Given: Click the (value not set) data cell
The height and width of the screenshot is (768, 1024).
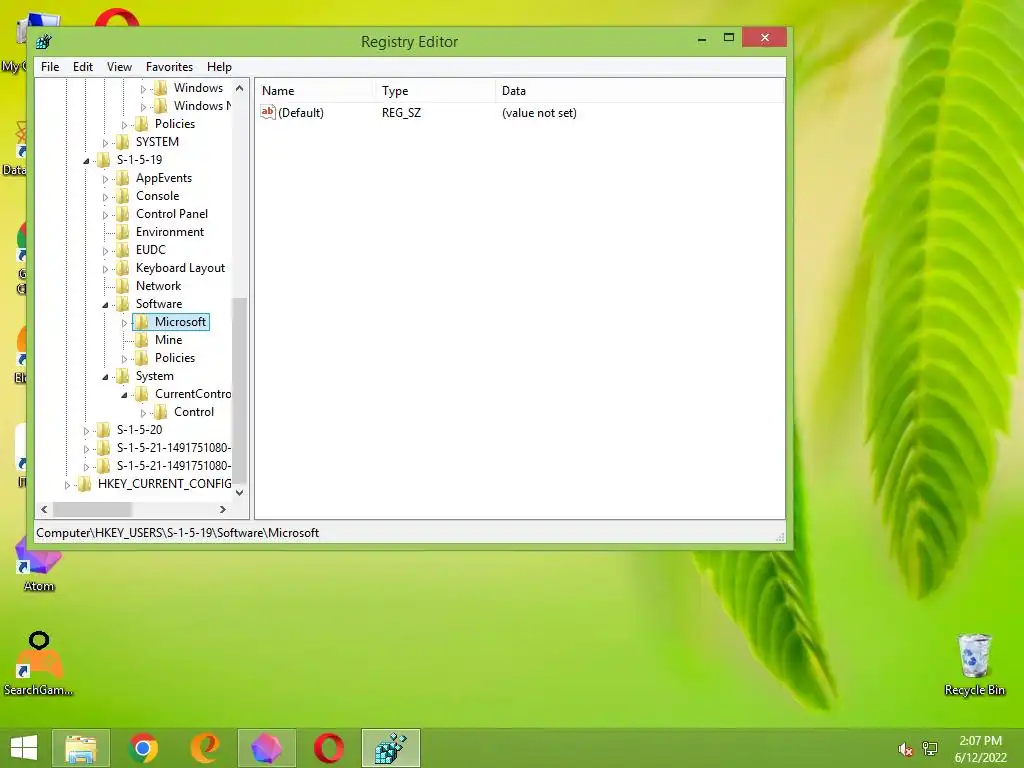Looking at the screenshot, I should [x=539, y=112].
